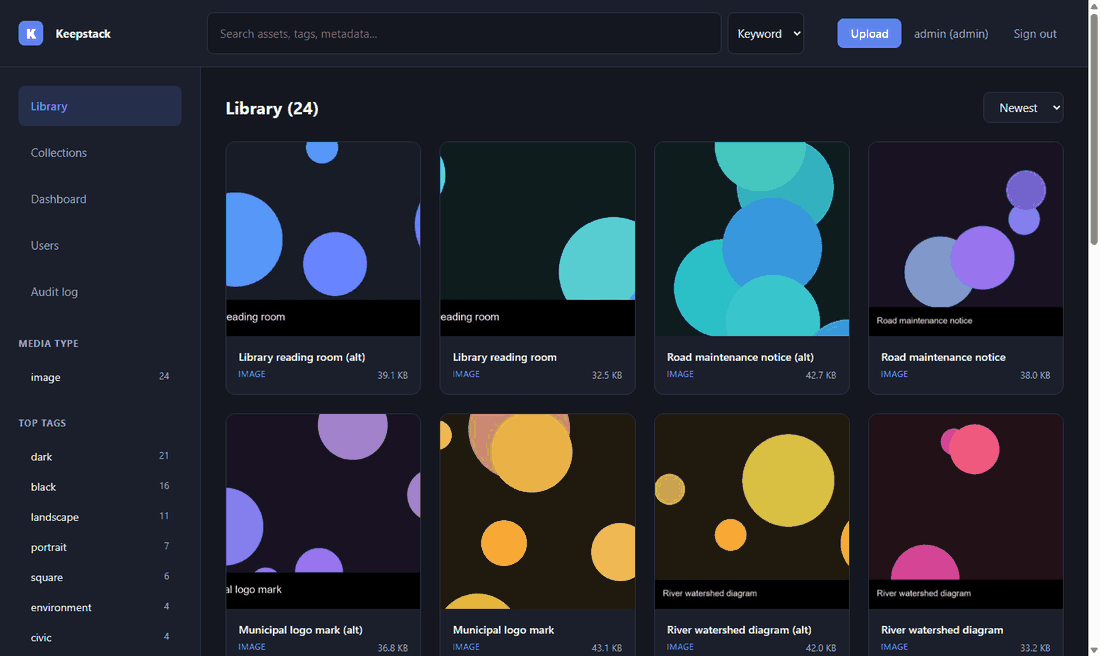Screen dimensions: 1100x656
Task: Open the Audit log page
Action: click(100, 291)
